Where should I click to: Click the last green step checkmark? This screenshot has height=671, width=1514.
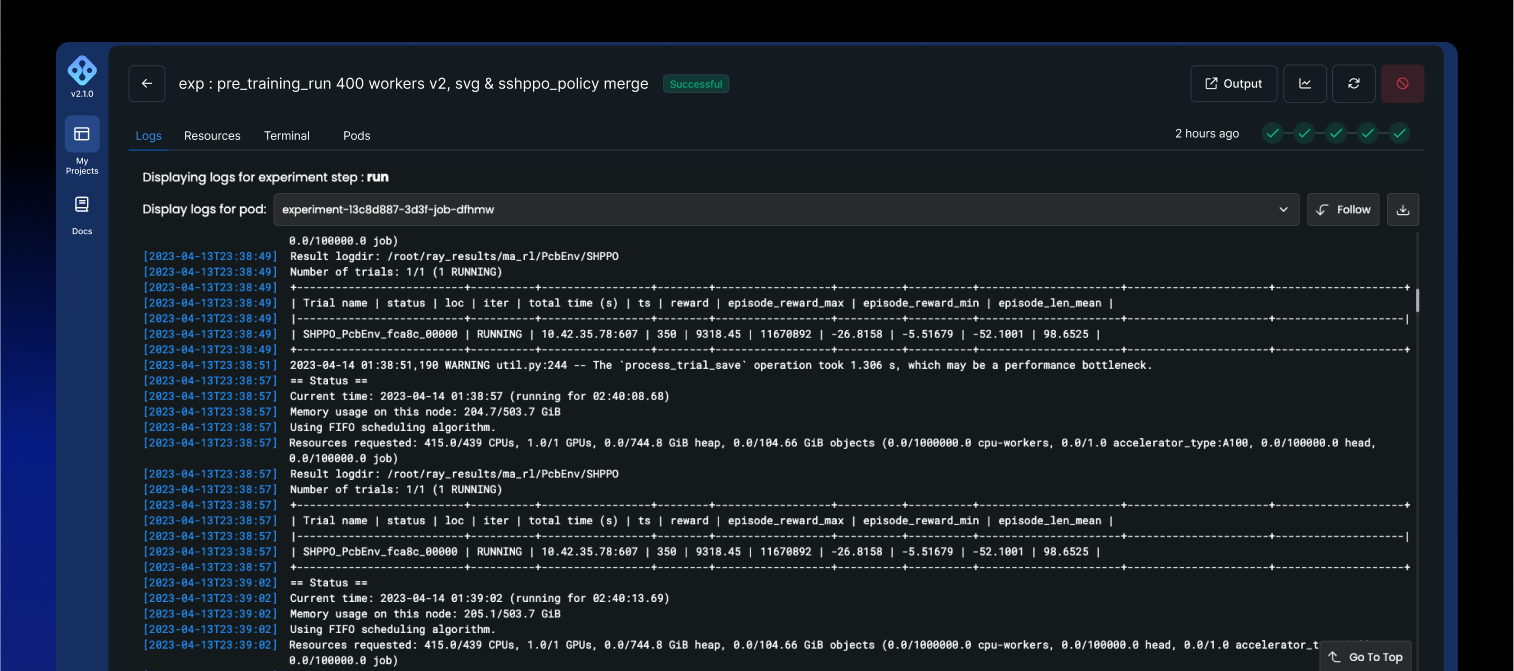coord(1400,133)
